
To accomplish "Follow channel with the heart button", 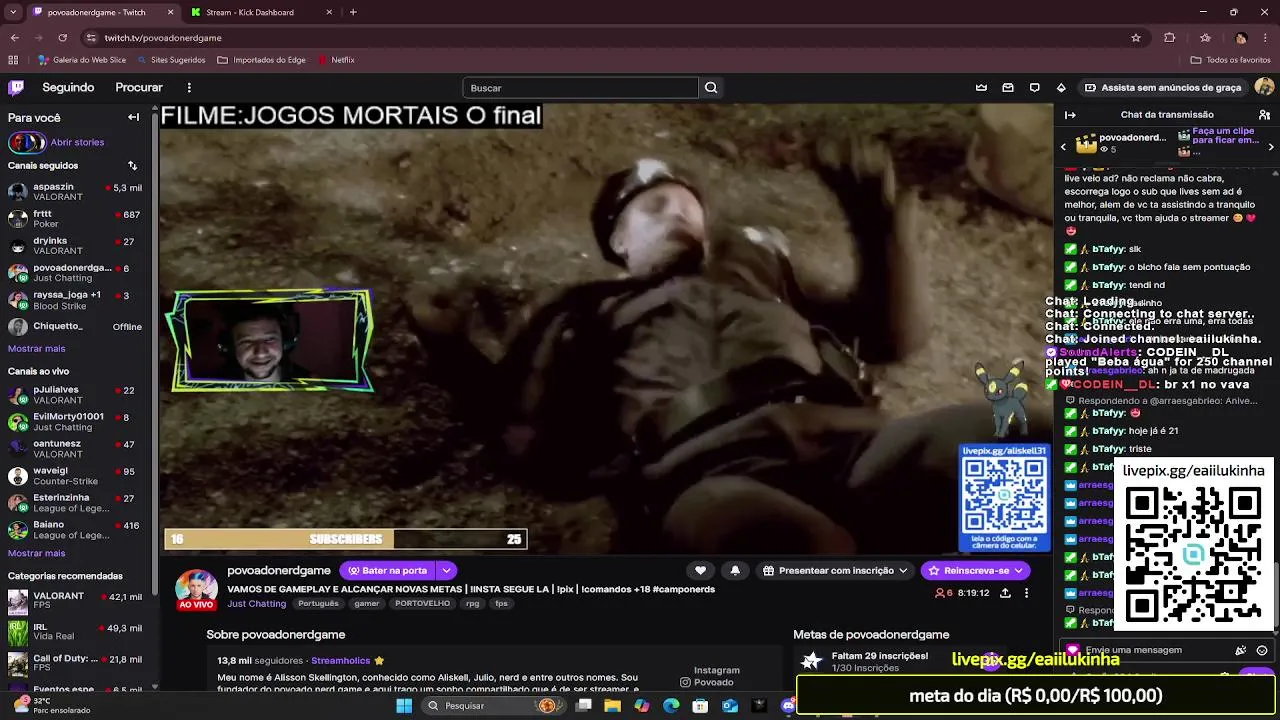I will click(700, 570).
